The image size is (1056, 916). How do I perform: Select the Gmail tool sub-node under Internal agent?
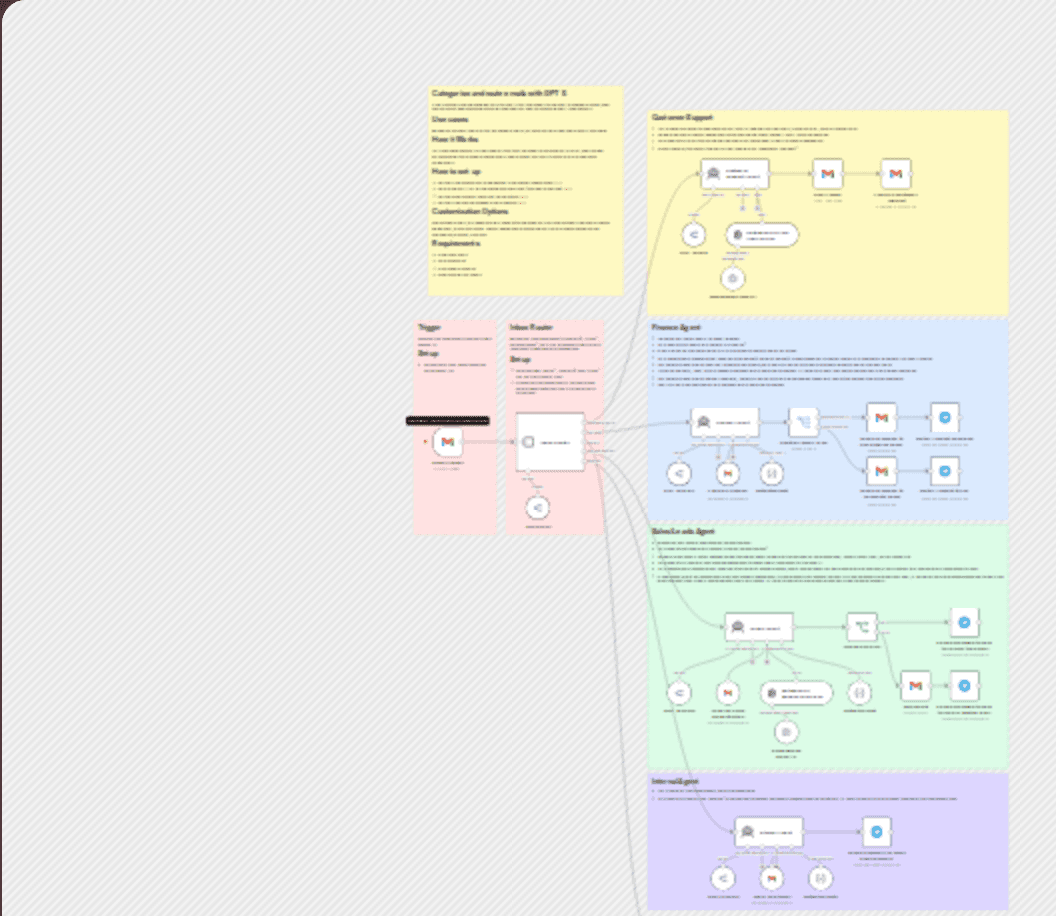pos(772,878)
